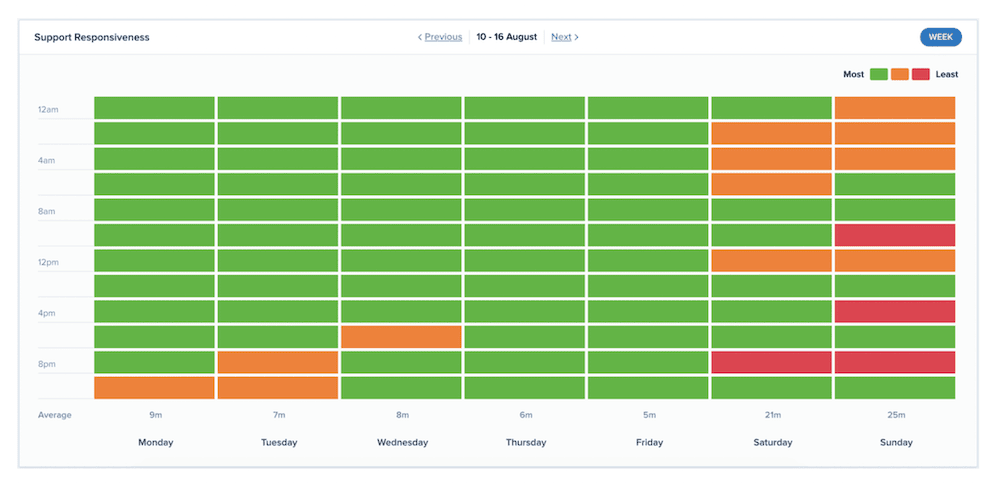1000x489 pixels.
Task: Select Thursday's green cell in 8am row
Action: click(x=524, y=209)
